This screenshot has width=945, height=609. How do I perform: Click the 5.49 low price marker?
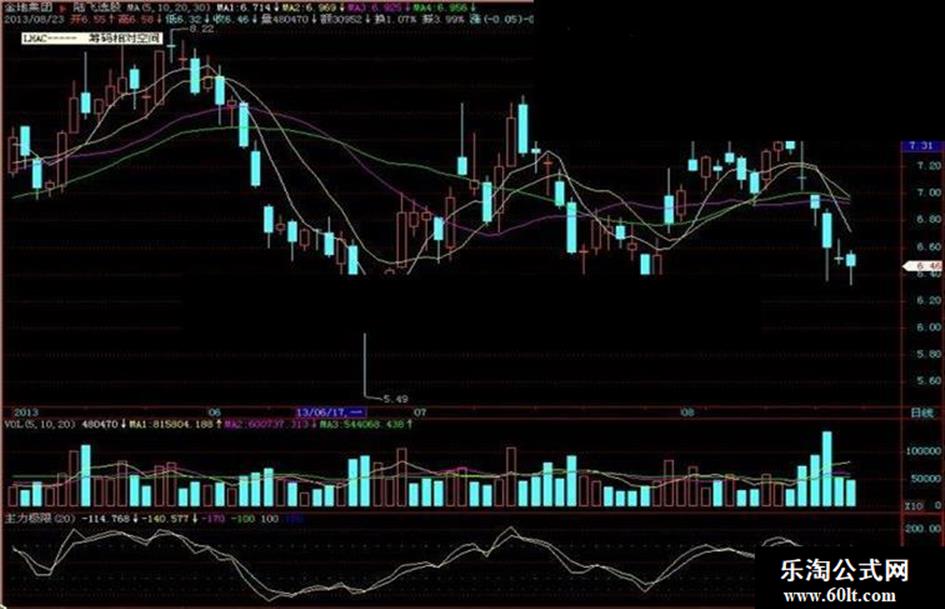(396, 399)
